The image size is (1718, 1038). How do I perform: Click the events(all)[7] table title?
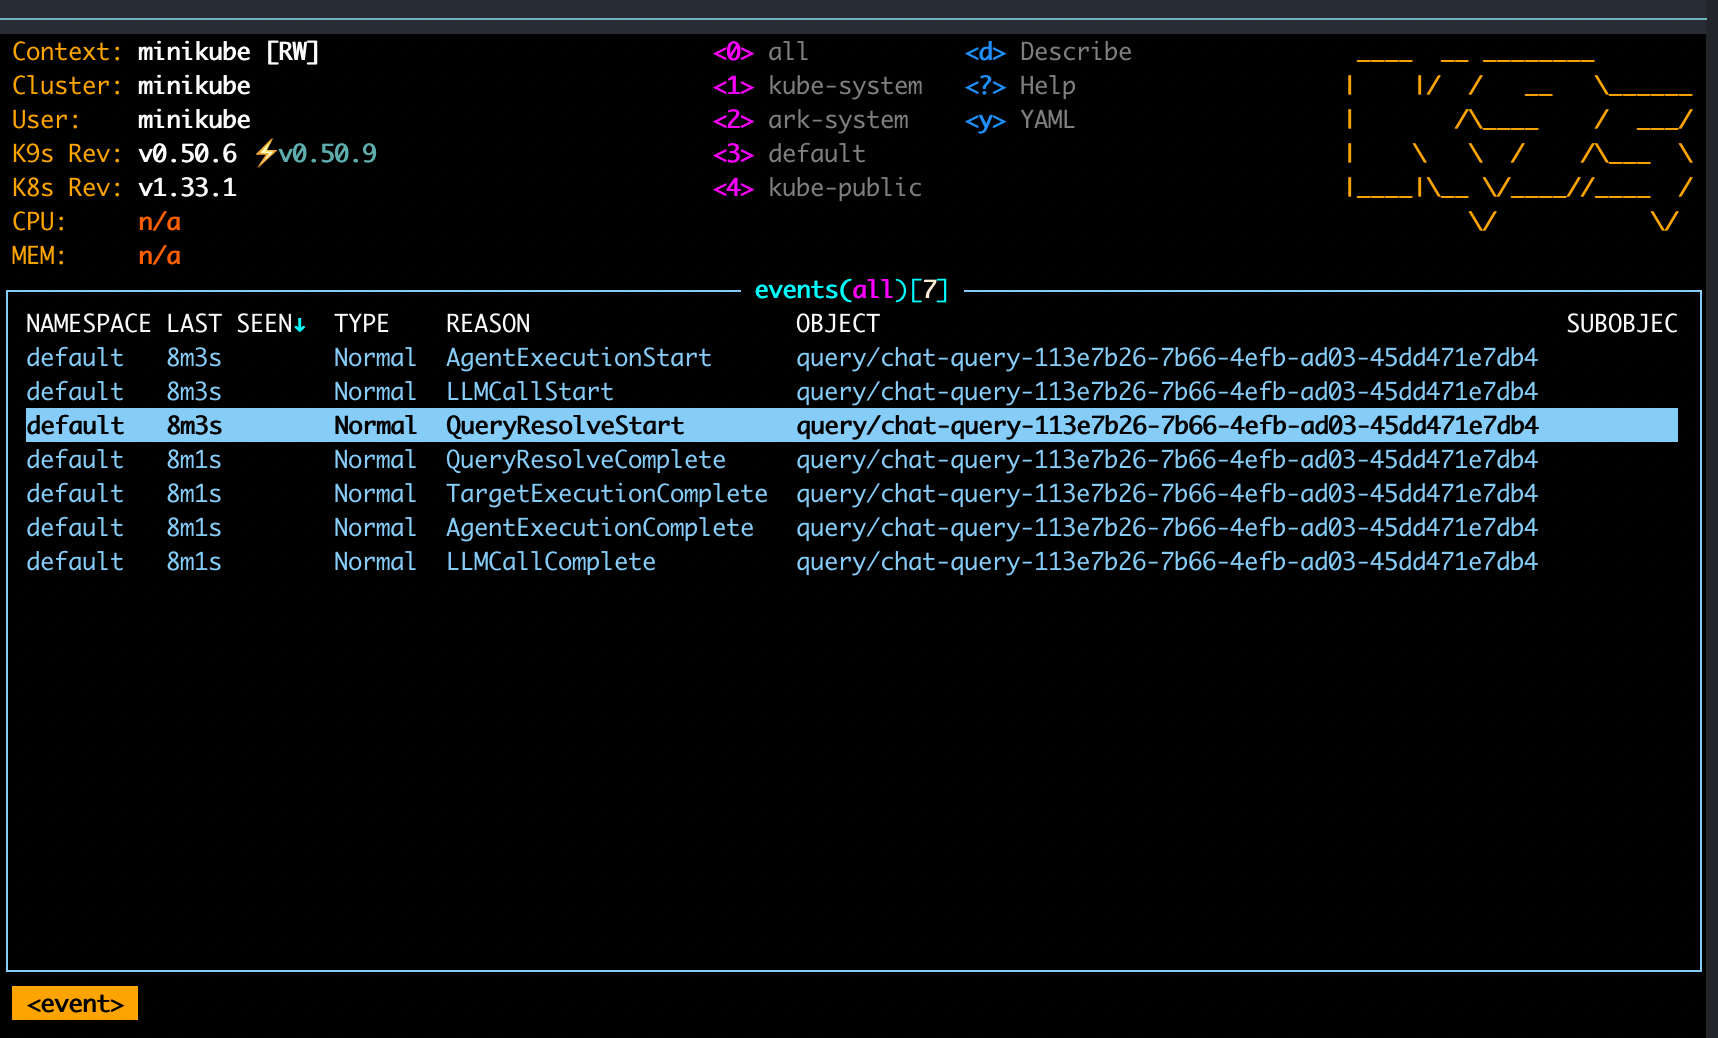(x=851, y=290)
